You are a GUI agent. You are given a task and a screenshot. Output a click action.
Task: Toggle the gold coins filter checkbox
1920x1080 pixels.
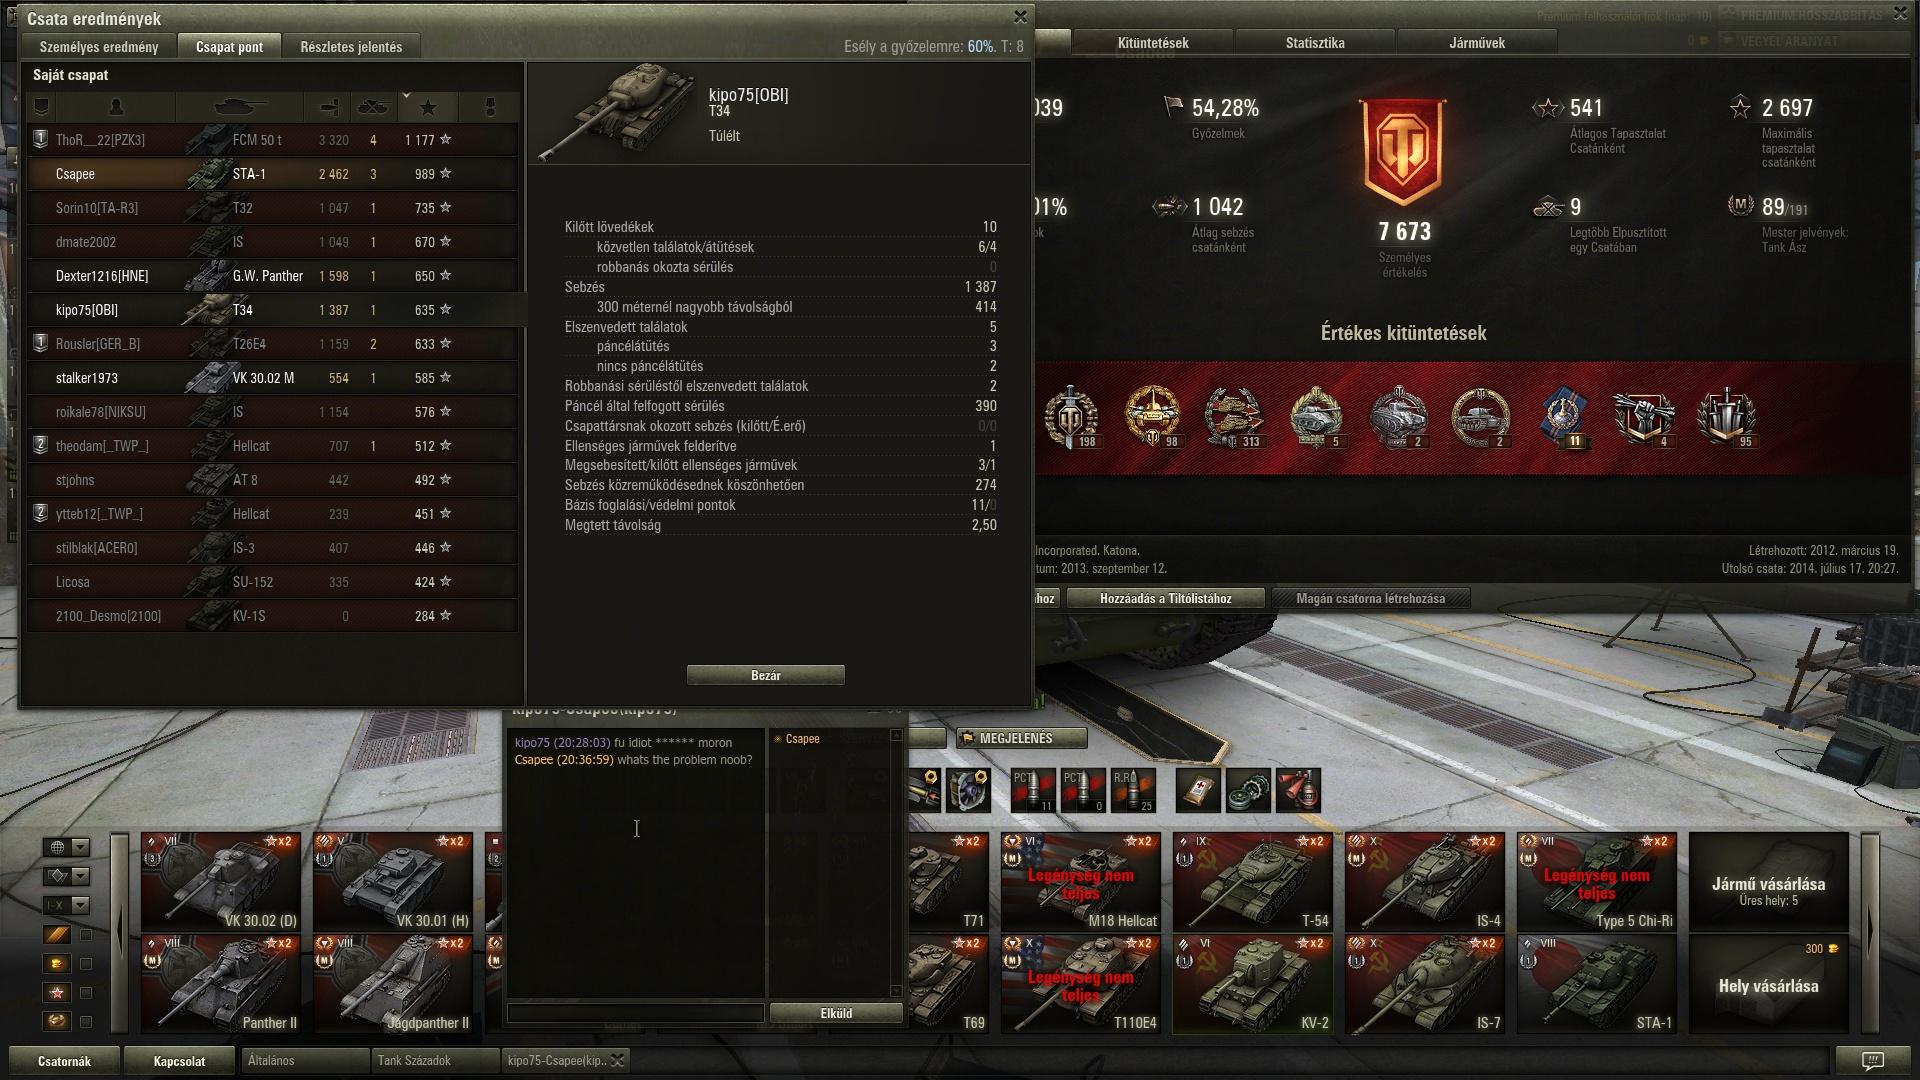pos(86,964)
